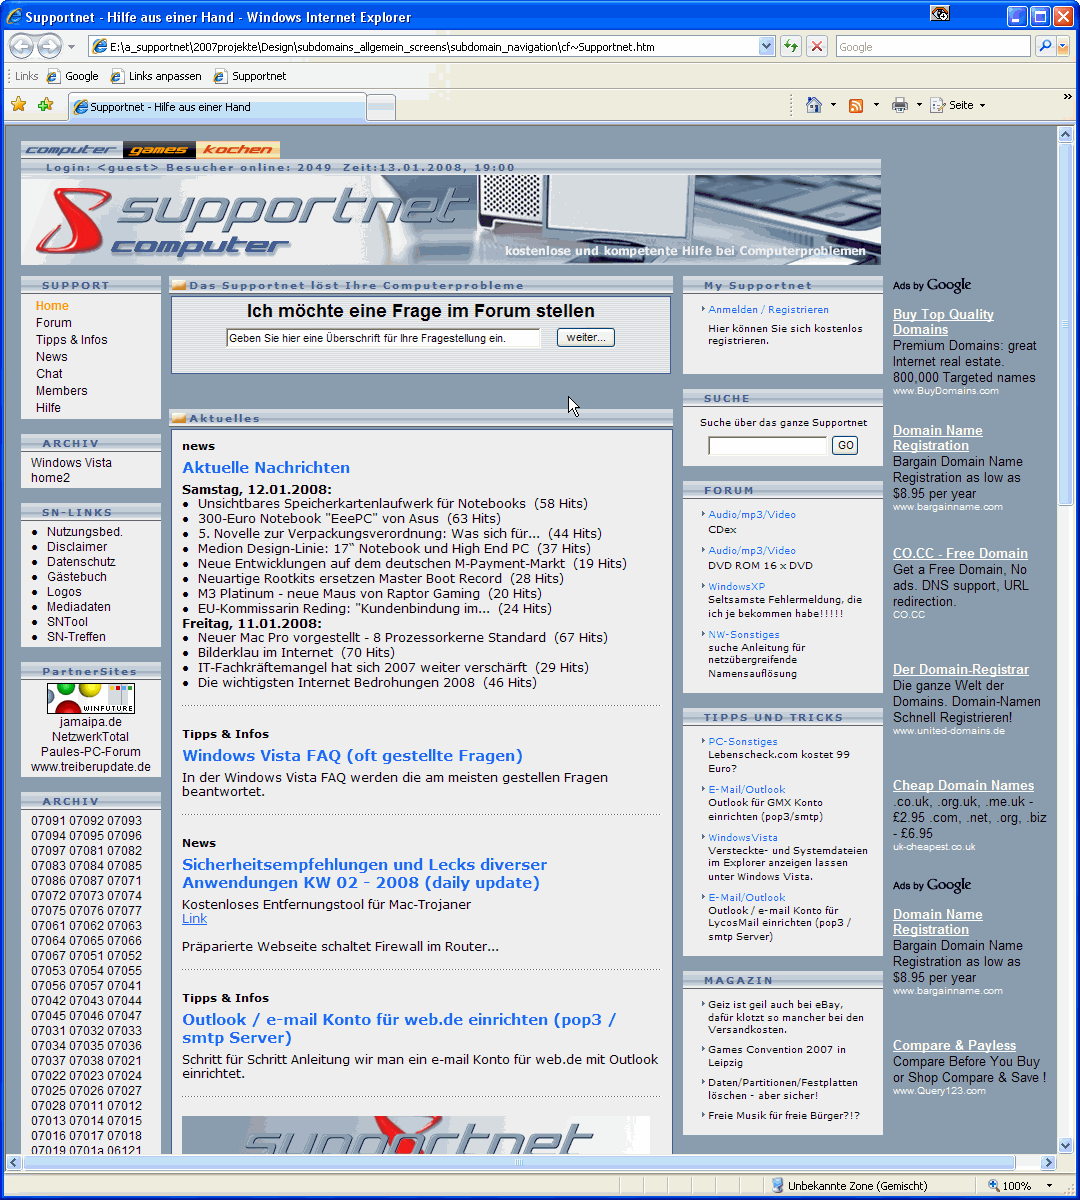Click the Print toolbar icon
The image size is (1080, 1200).
point(899,105)
